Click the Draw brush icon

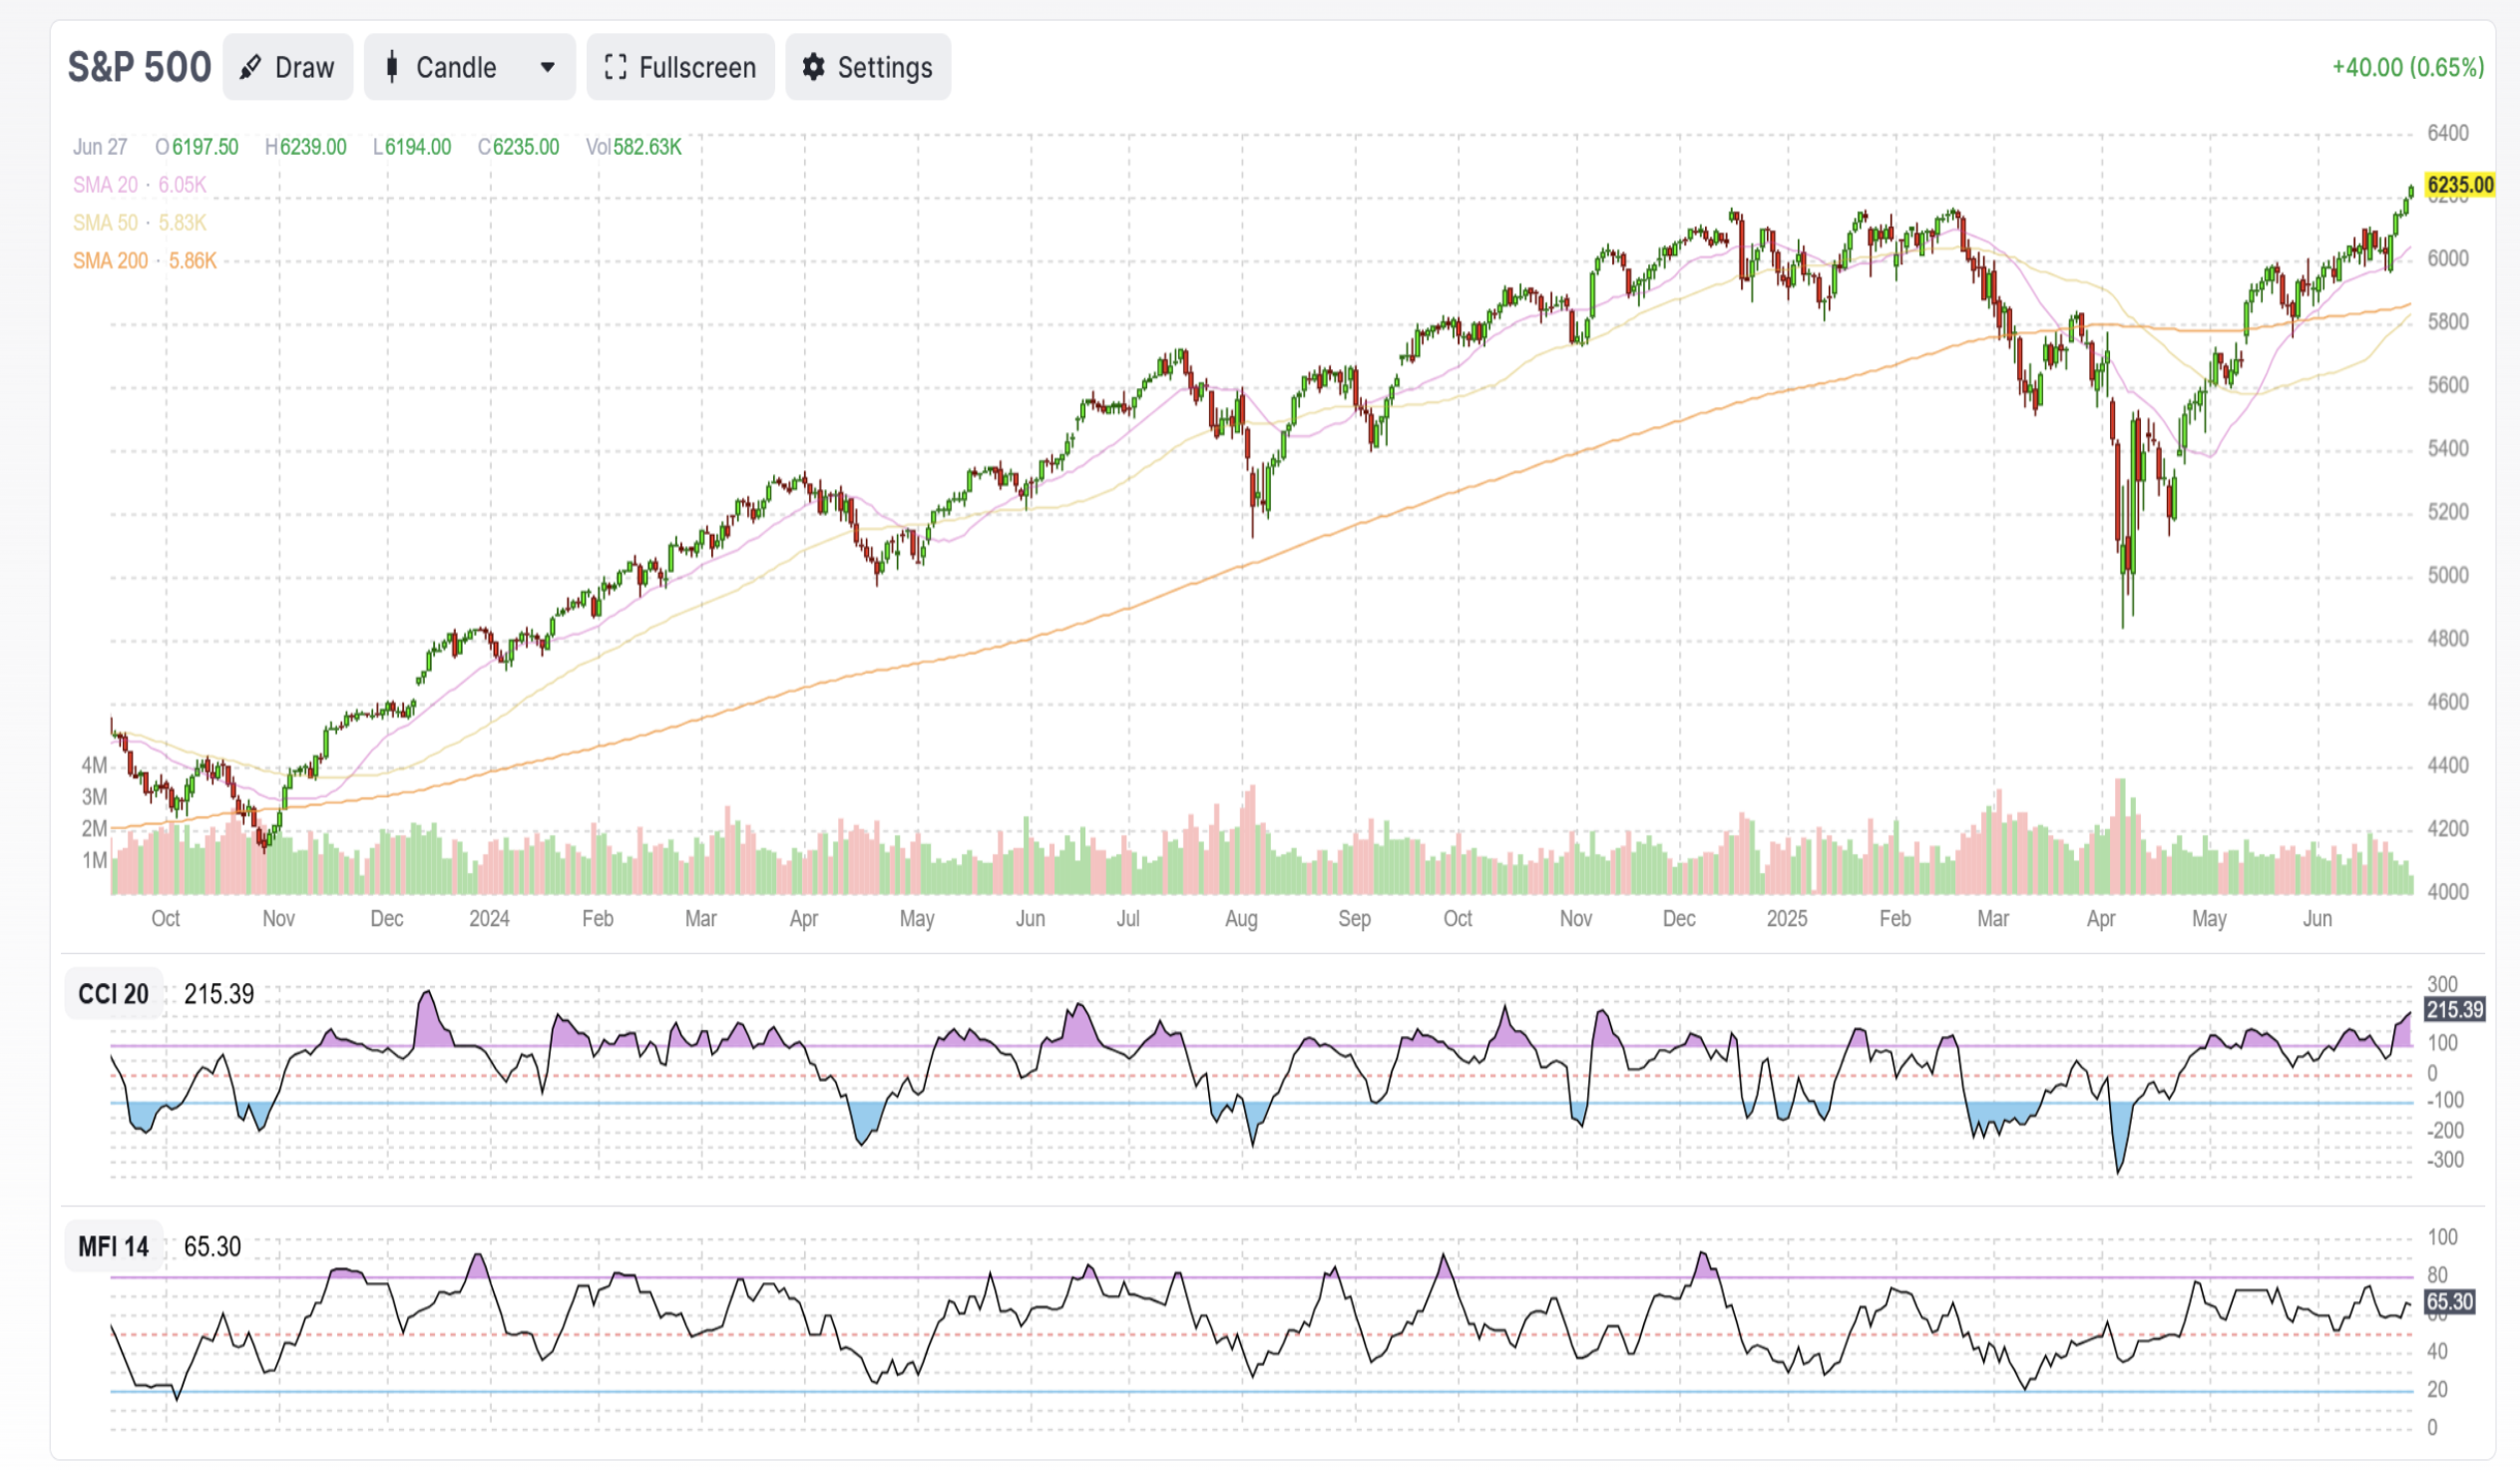coord(251,67)
